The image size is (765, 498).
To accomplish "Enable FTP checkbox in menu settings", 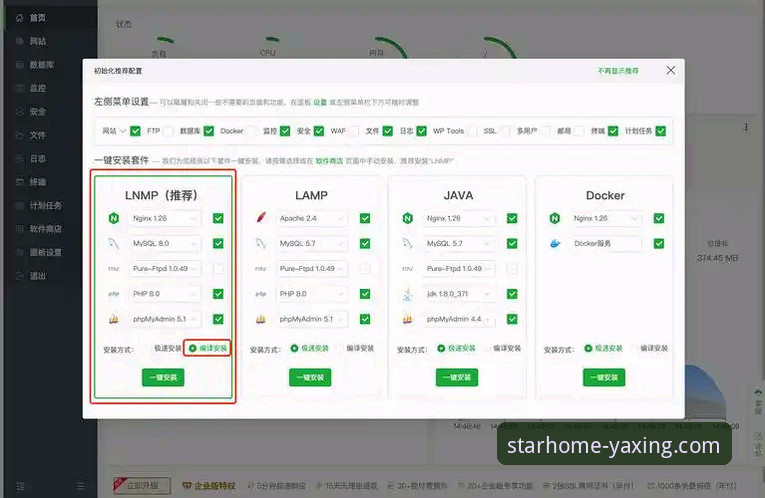I will click(x=168, y=131).
